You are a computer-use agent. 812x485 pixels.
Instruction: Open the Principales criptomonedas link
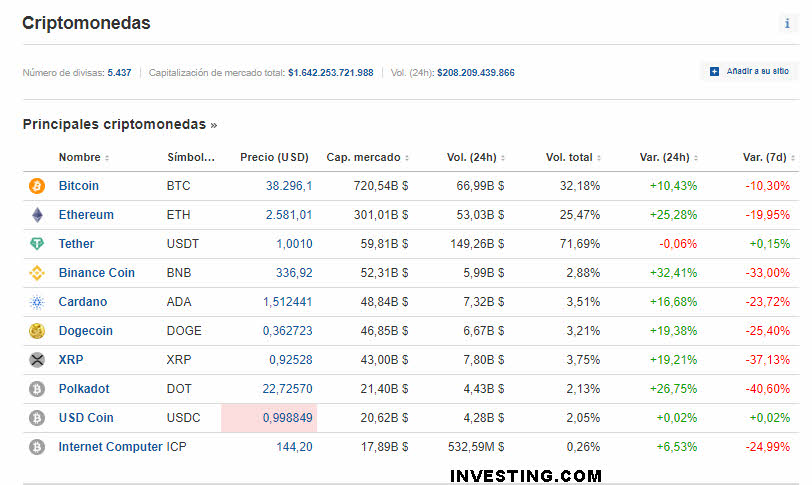tap(119, 125)
